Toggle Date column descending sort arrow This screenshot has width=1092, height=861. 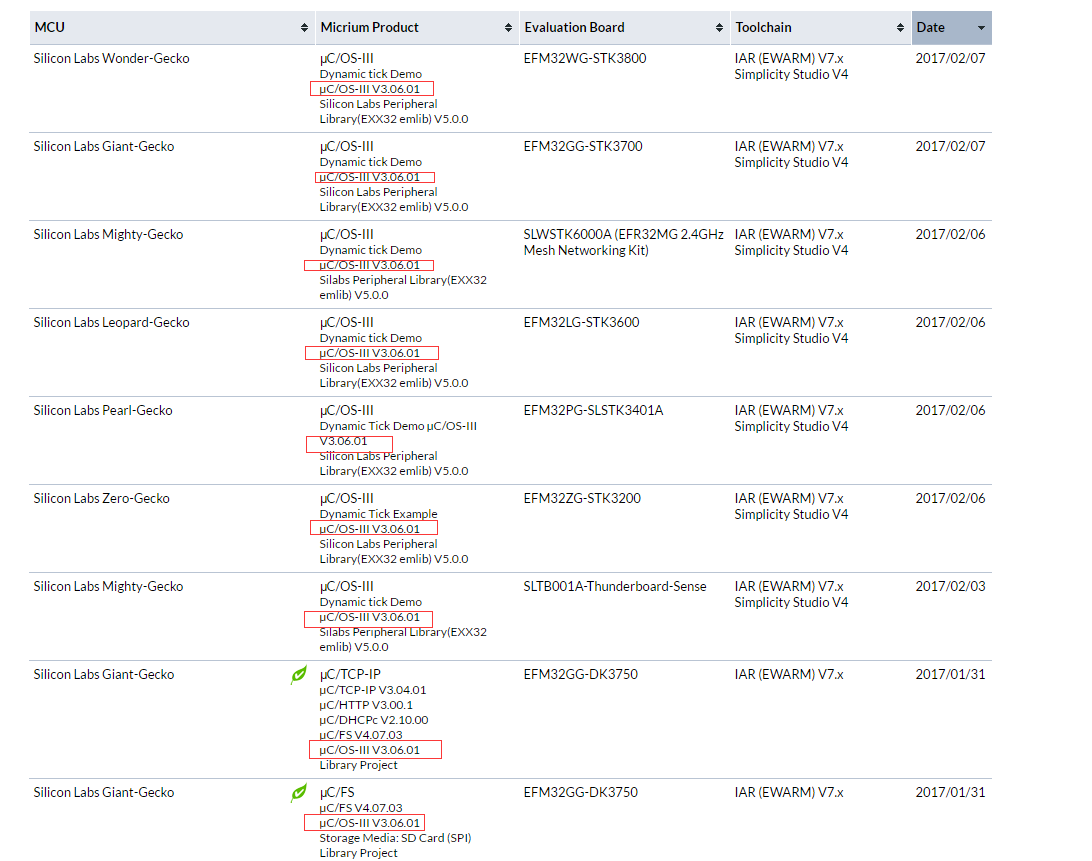(x=981, y=28)
